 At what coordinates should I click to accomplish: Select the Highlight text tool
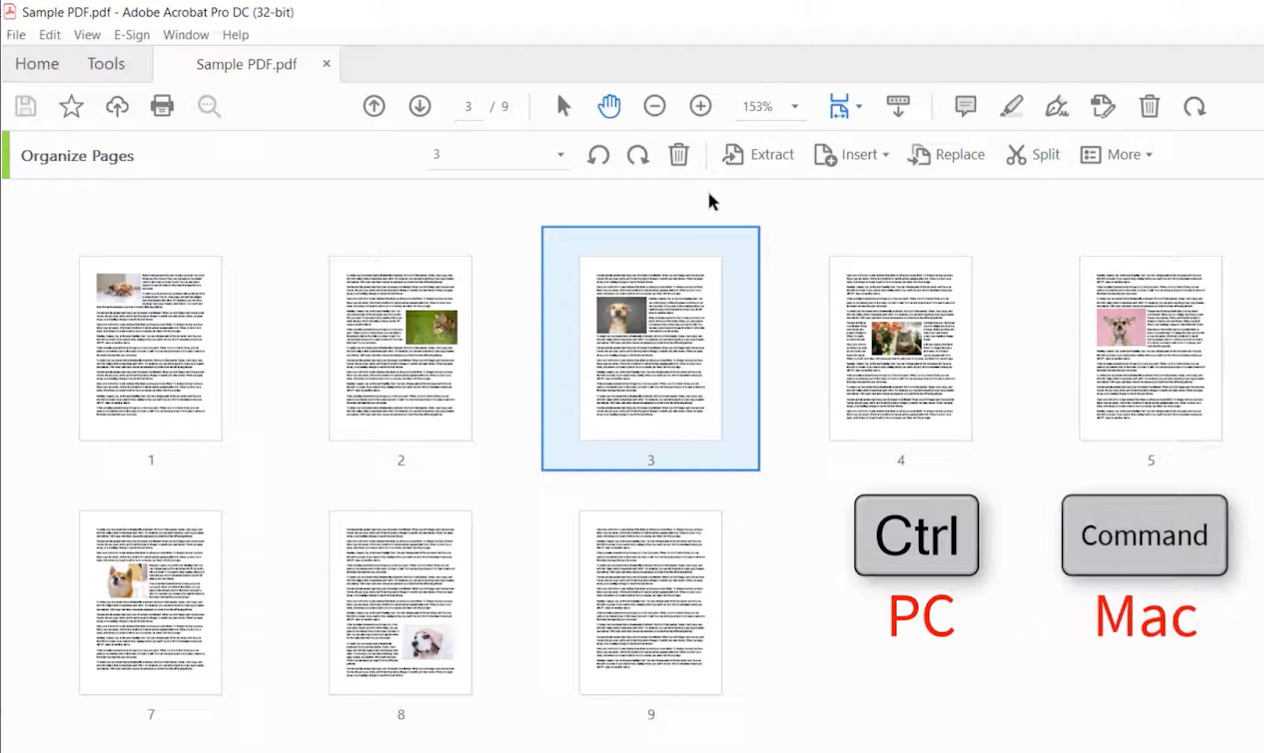click(x=1012, y=106)
